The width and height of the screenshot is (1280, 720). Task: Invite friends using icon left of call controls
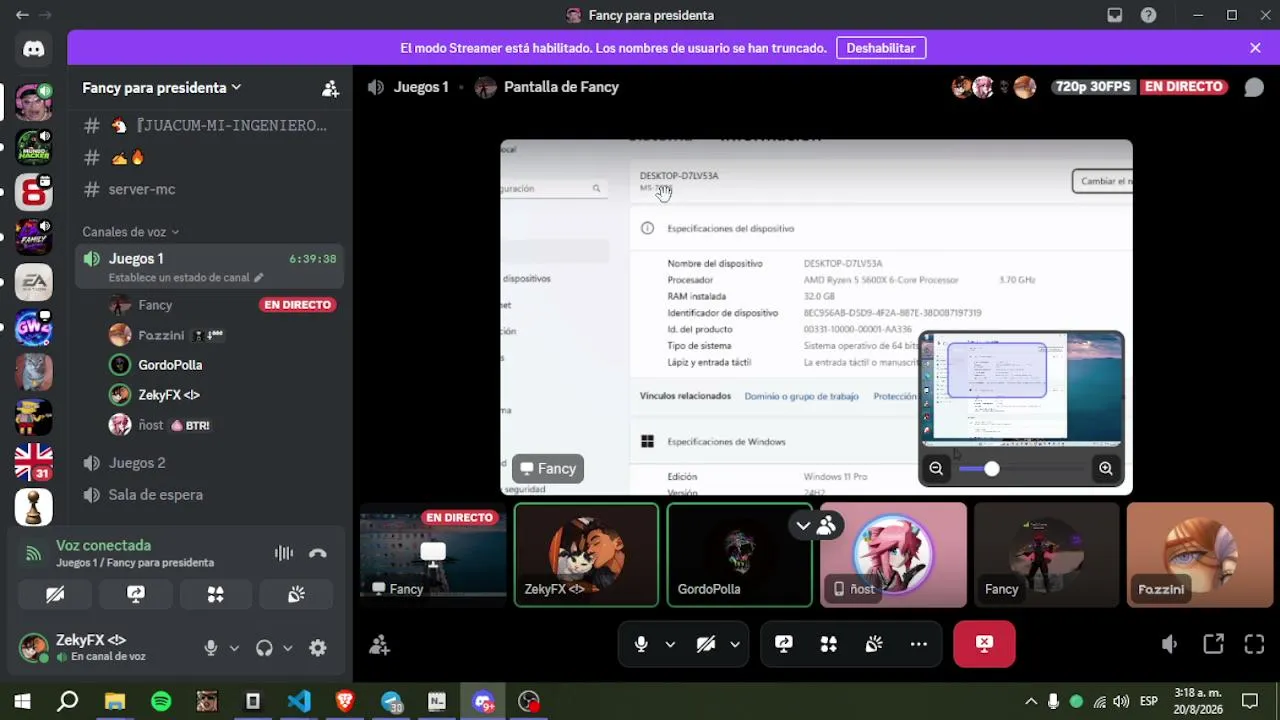click(x=379, y=645)
